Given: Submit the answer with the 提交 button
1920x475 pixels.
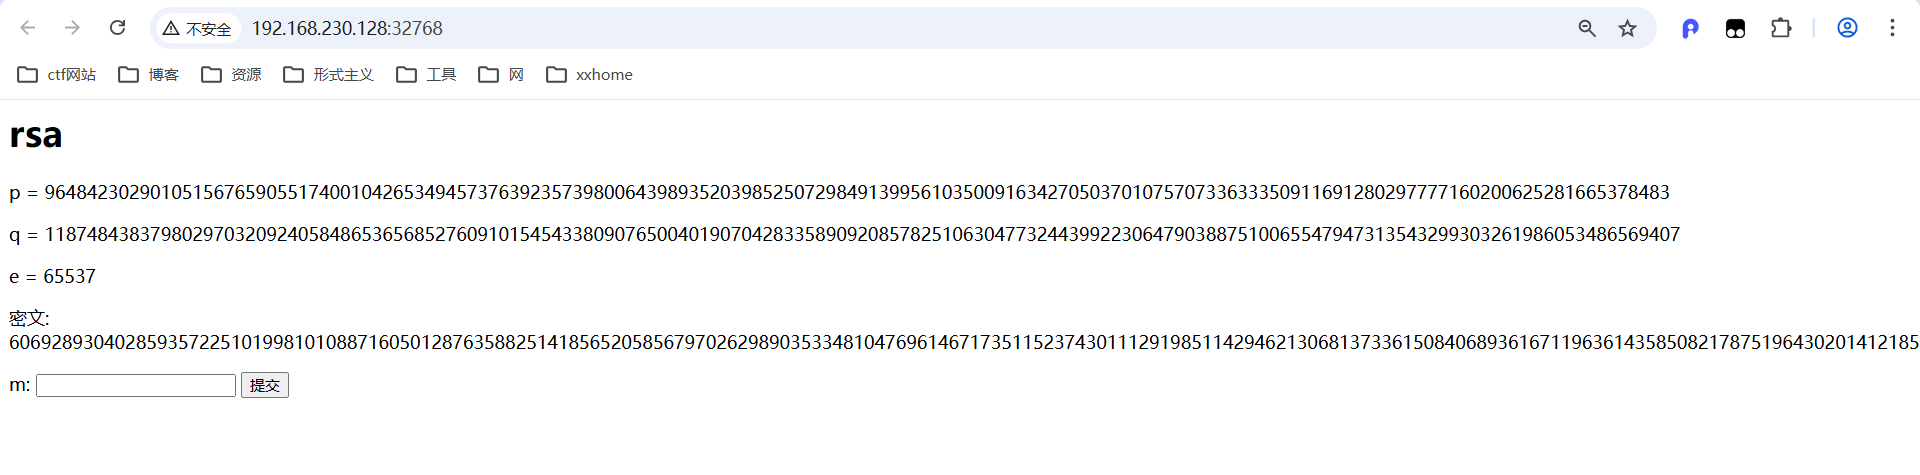Looking at the screenshot, I should [x=265, y=385].
